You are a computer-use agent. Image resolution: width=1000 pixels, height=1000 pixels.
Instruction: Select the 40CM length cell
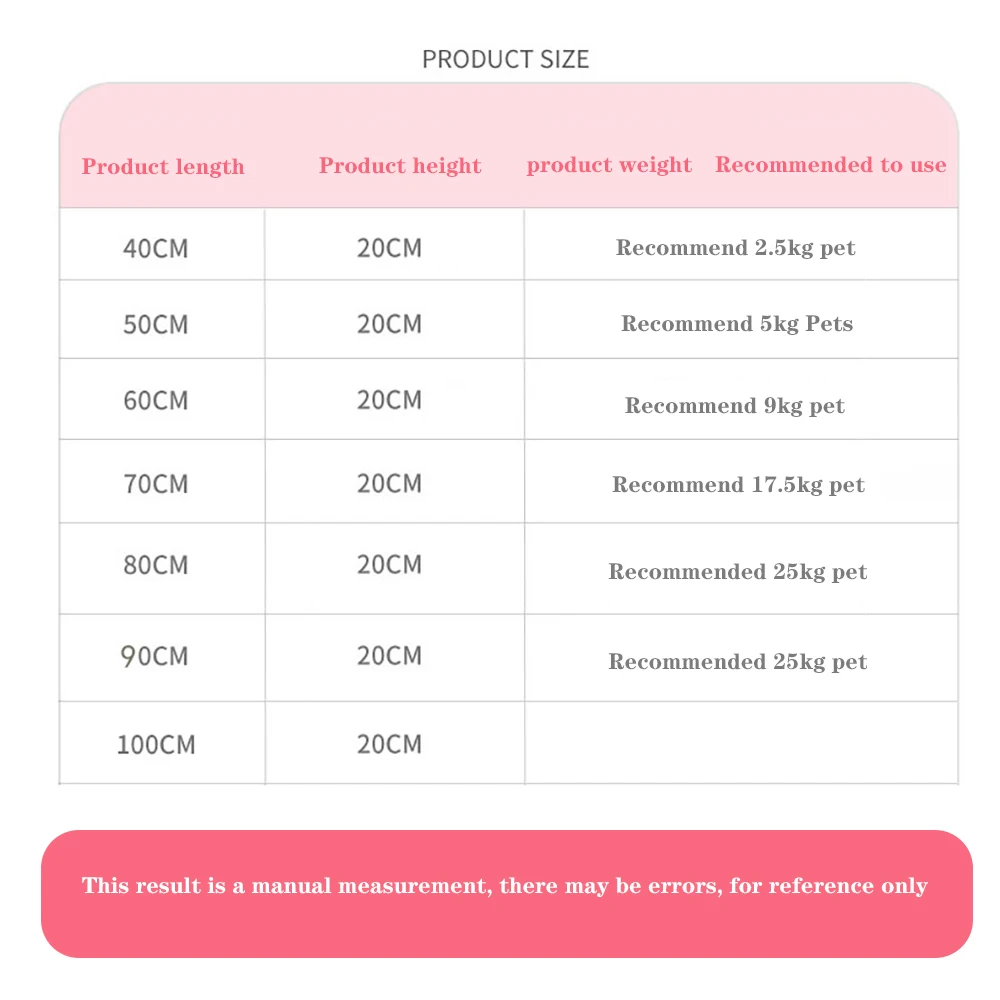(x=155, y=248)
